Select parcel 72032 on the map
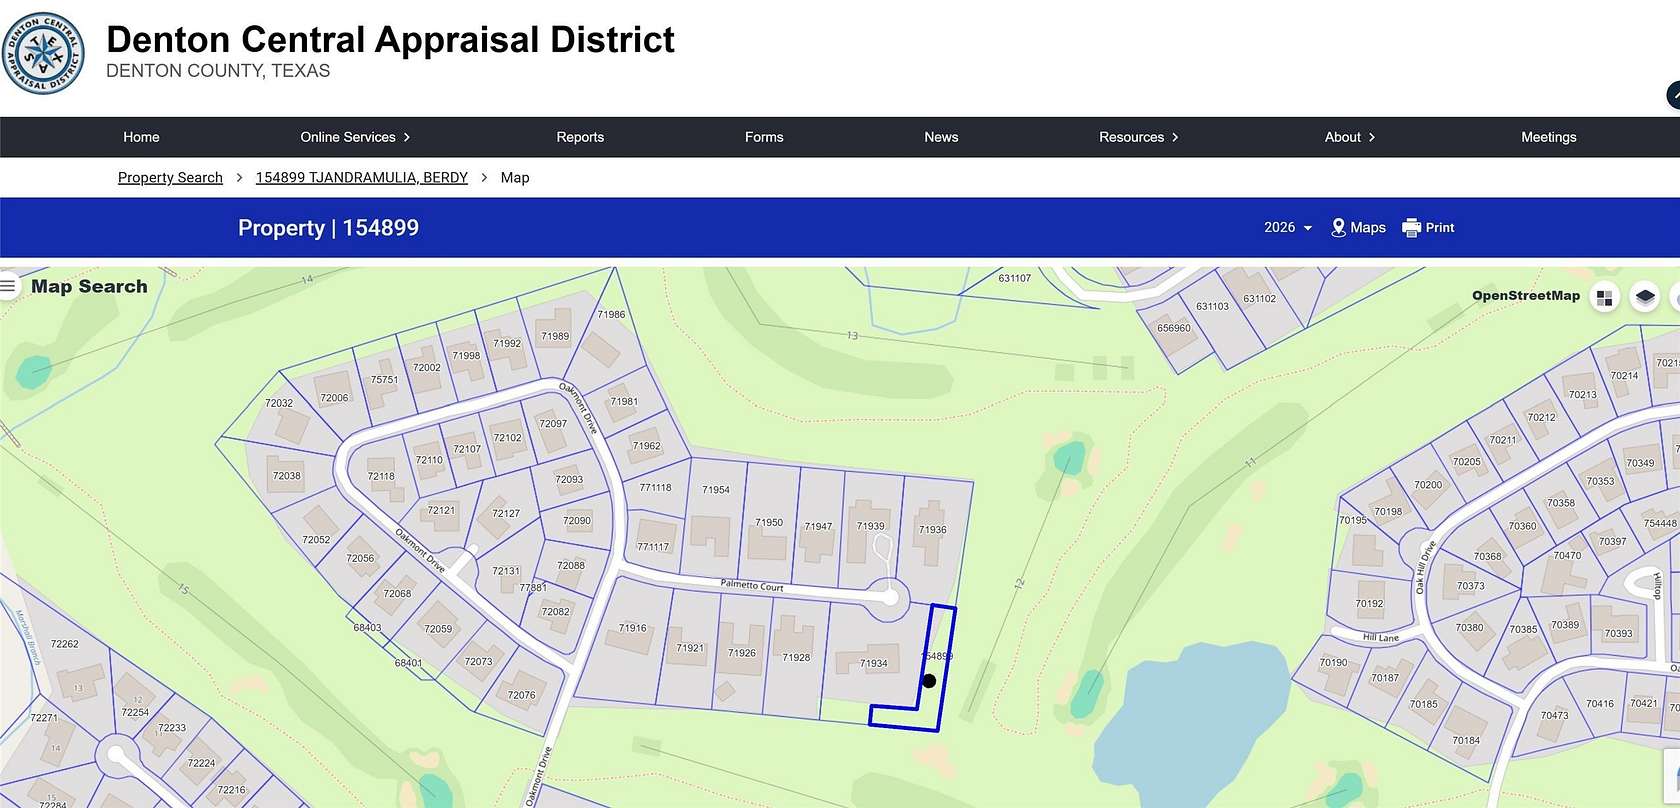Viewport: 1680px width, 808px height. click(x=279, y=403)
